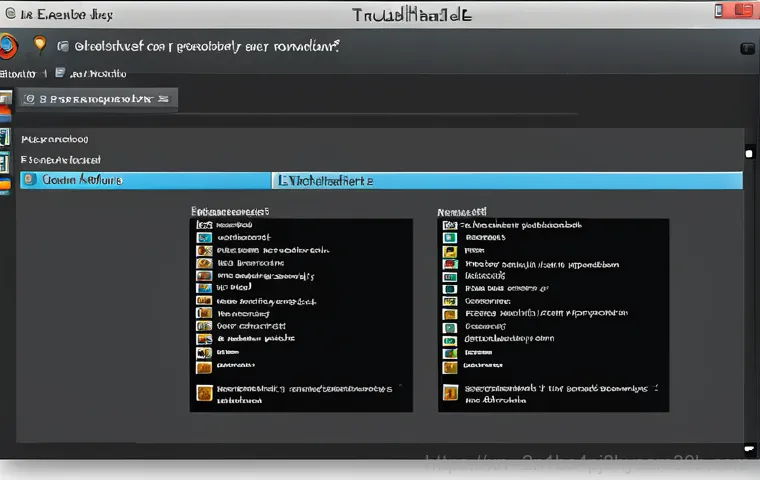The image size is (760, 480).
Task: Click the blue column header right of selected row
Action: (x=506, y=181)
